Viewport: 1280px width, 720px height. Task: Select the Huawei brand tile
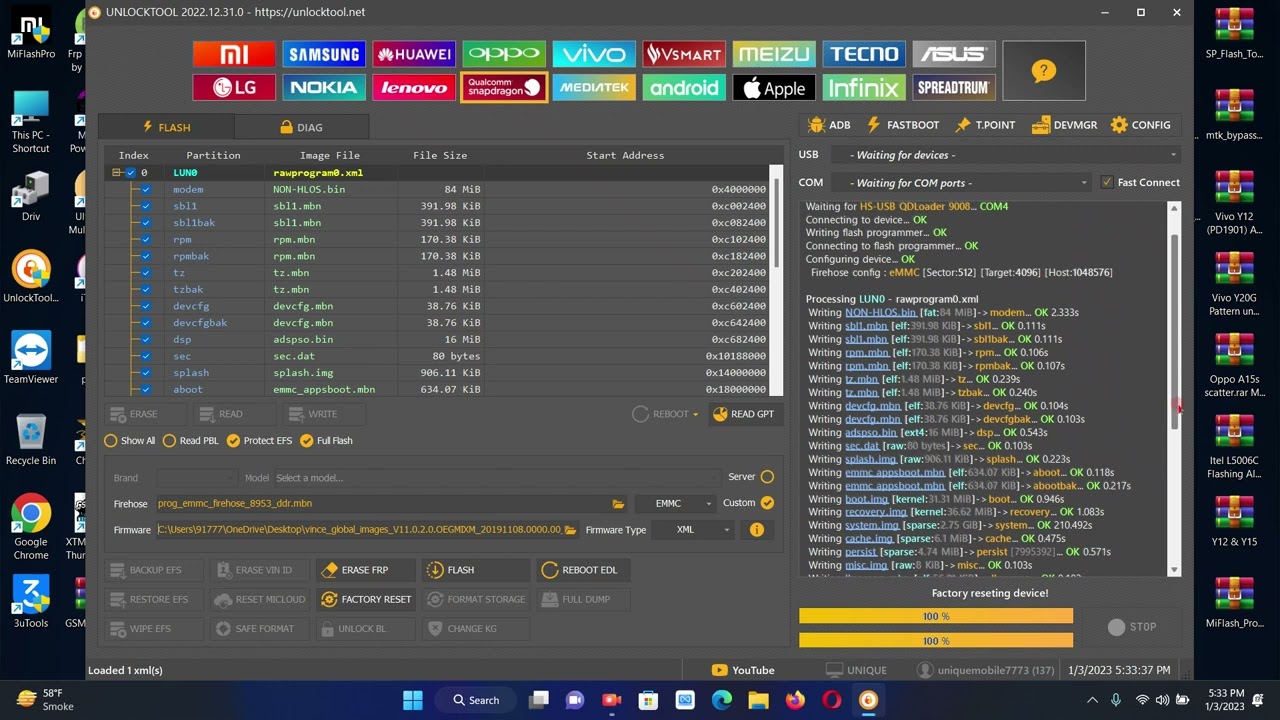tap(414, 54)
